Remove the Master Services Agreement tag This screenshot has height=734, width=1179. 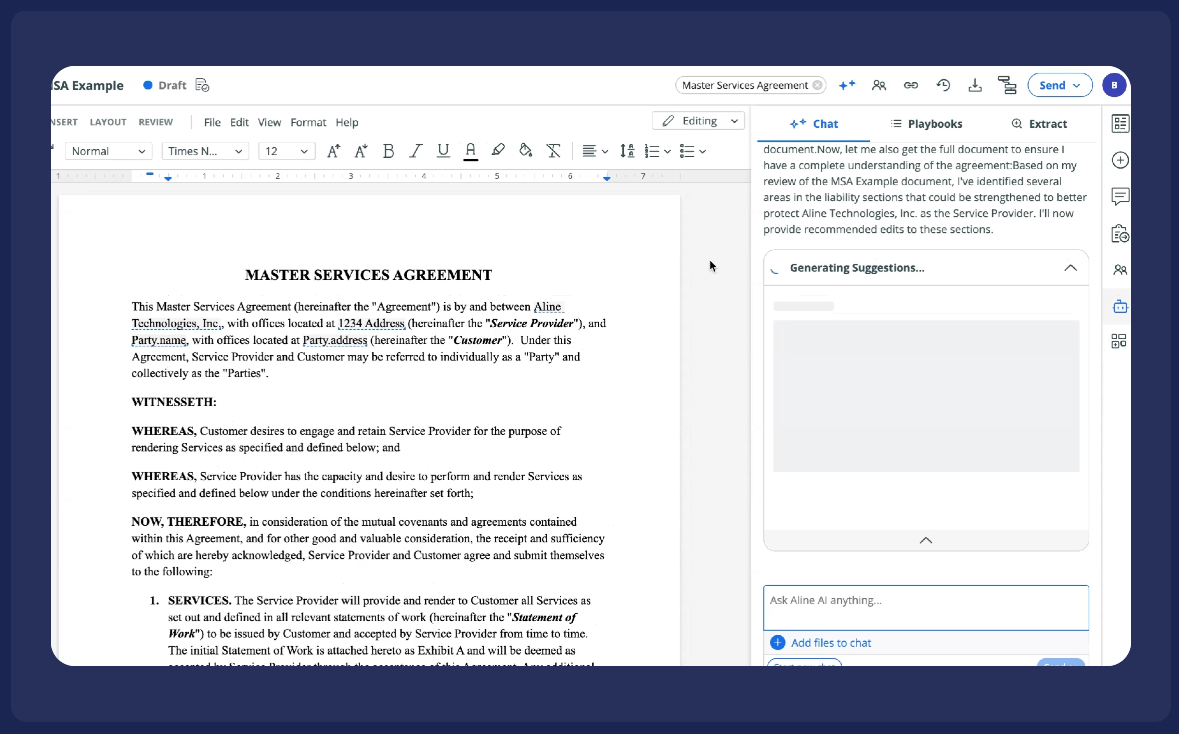pos(817,85)
